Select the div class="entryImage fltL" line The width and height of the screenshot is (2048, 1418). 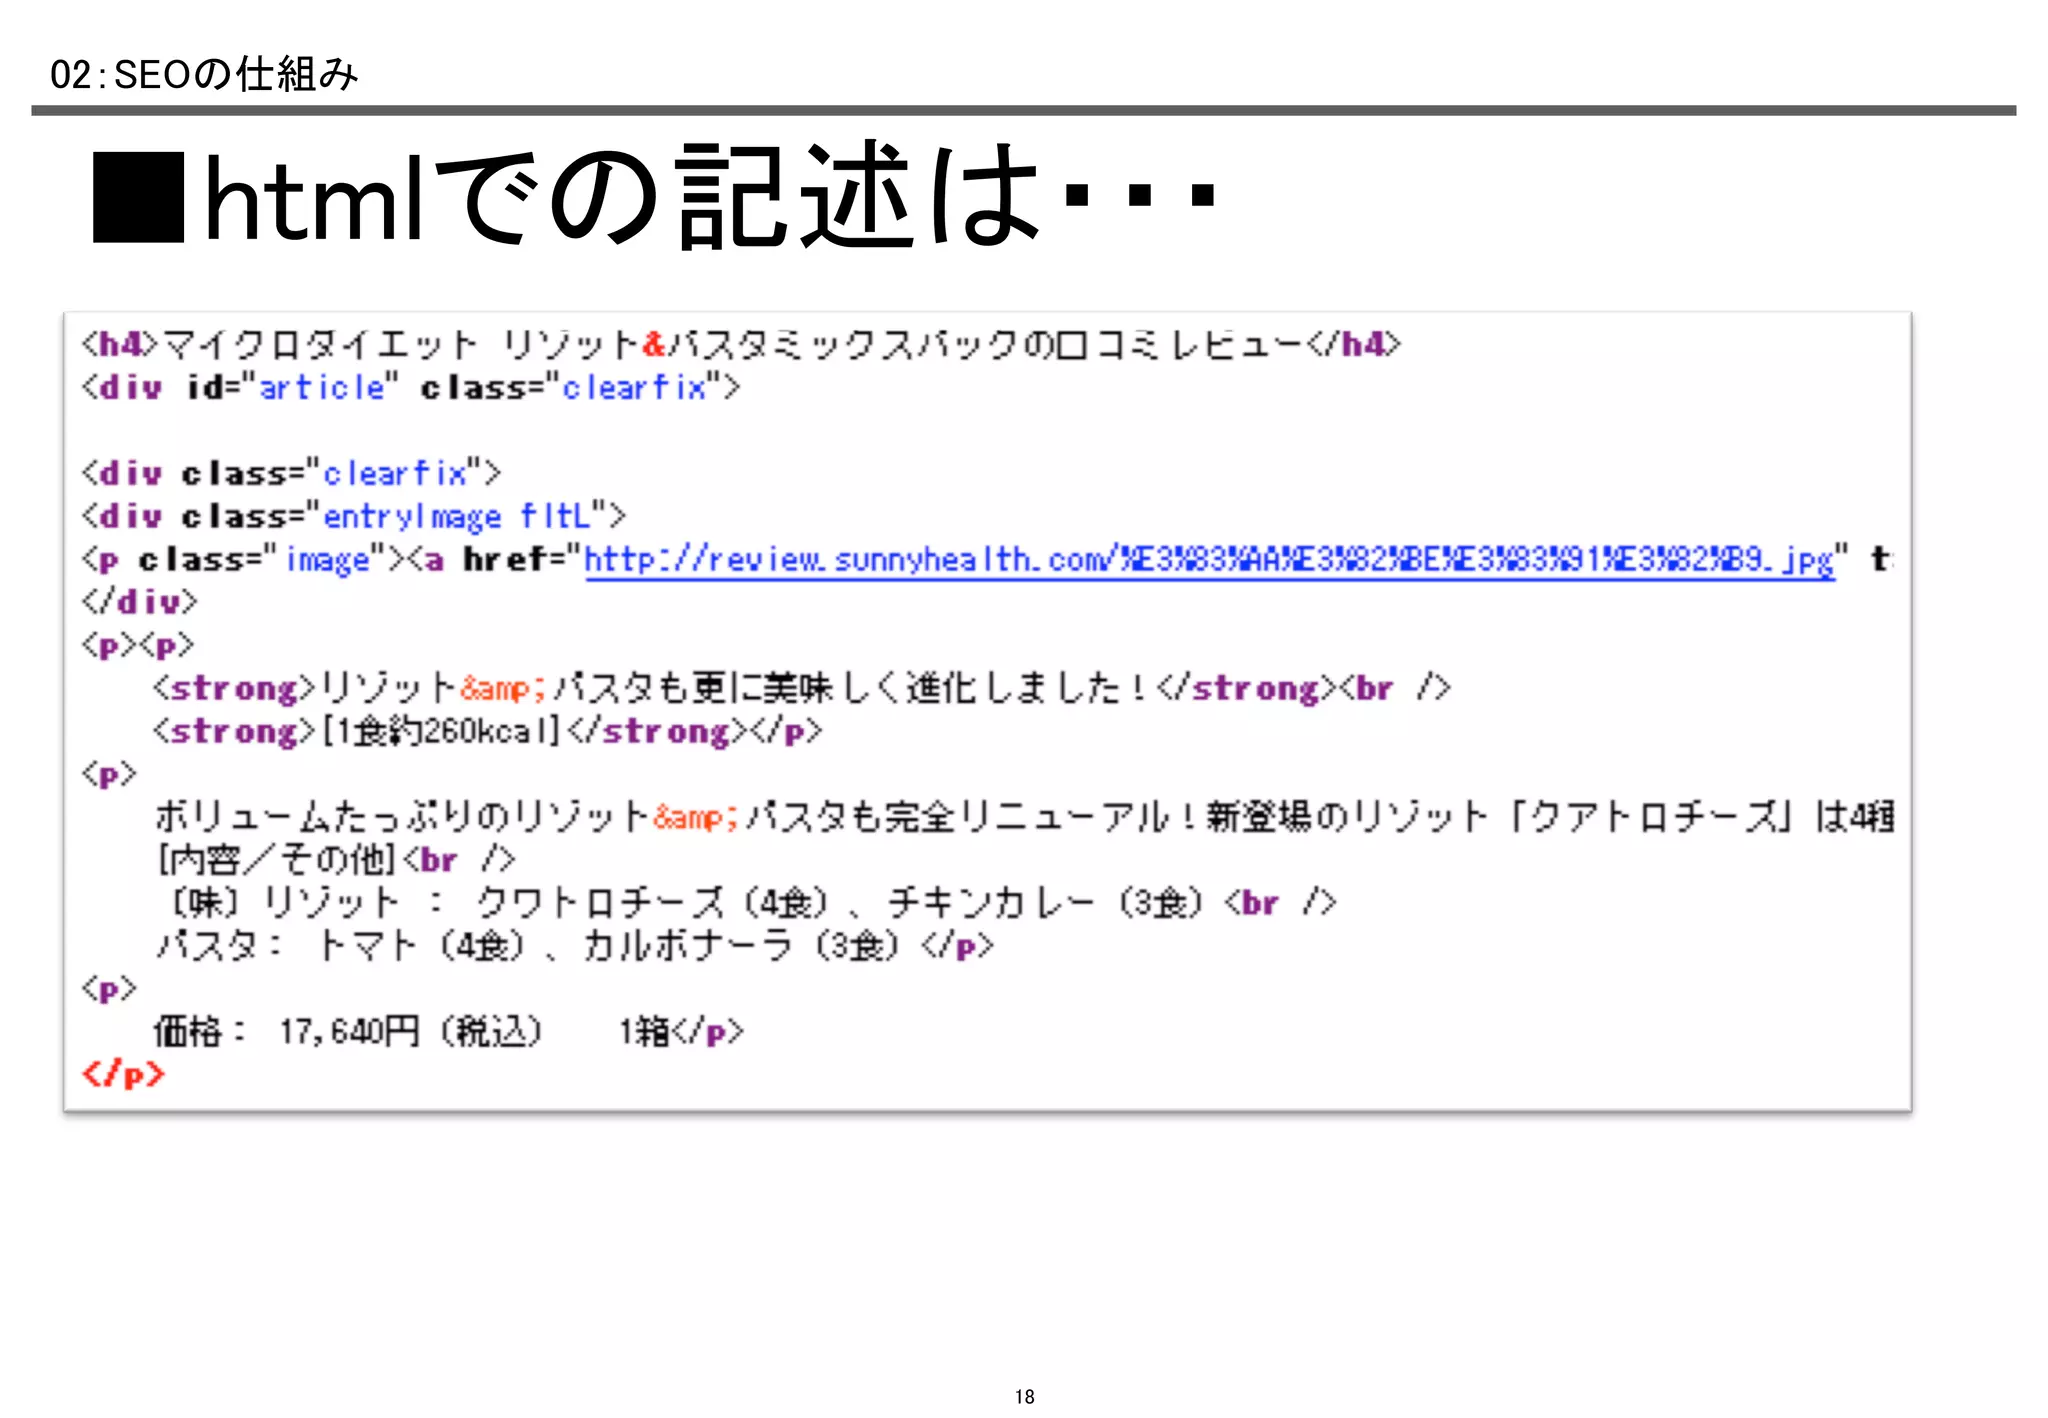tap(353, 516)
